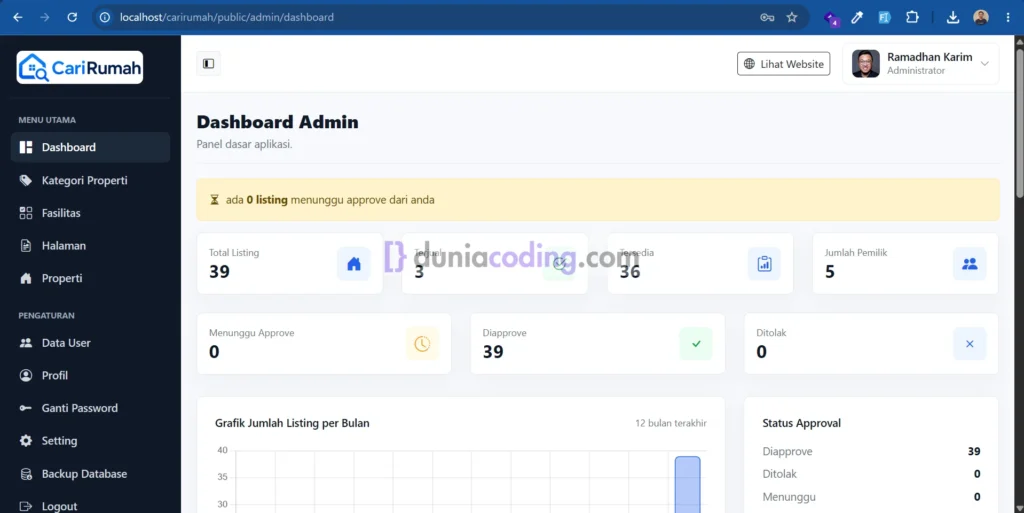Open Profil page
Image resolution: width=1024 pixels, height=513 pixels.
(90, 375)
